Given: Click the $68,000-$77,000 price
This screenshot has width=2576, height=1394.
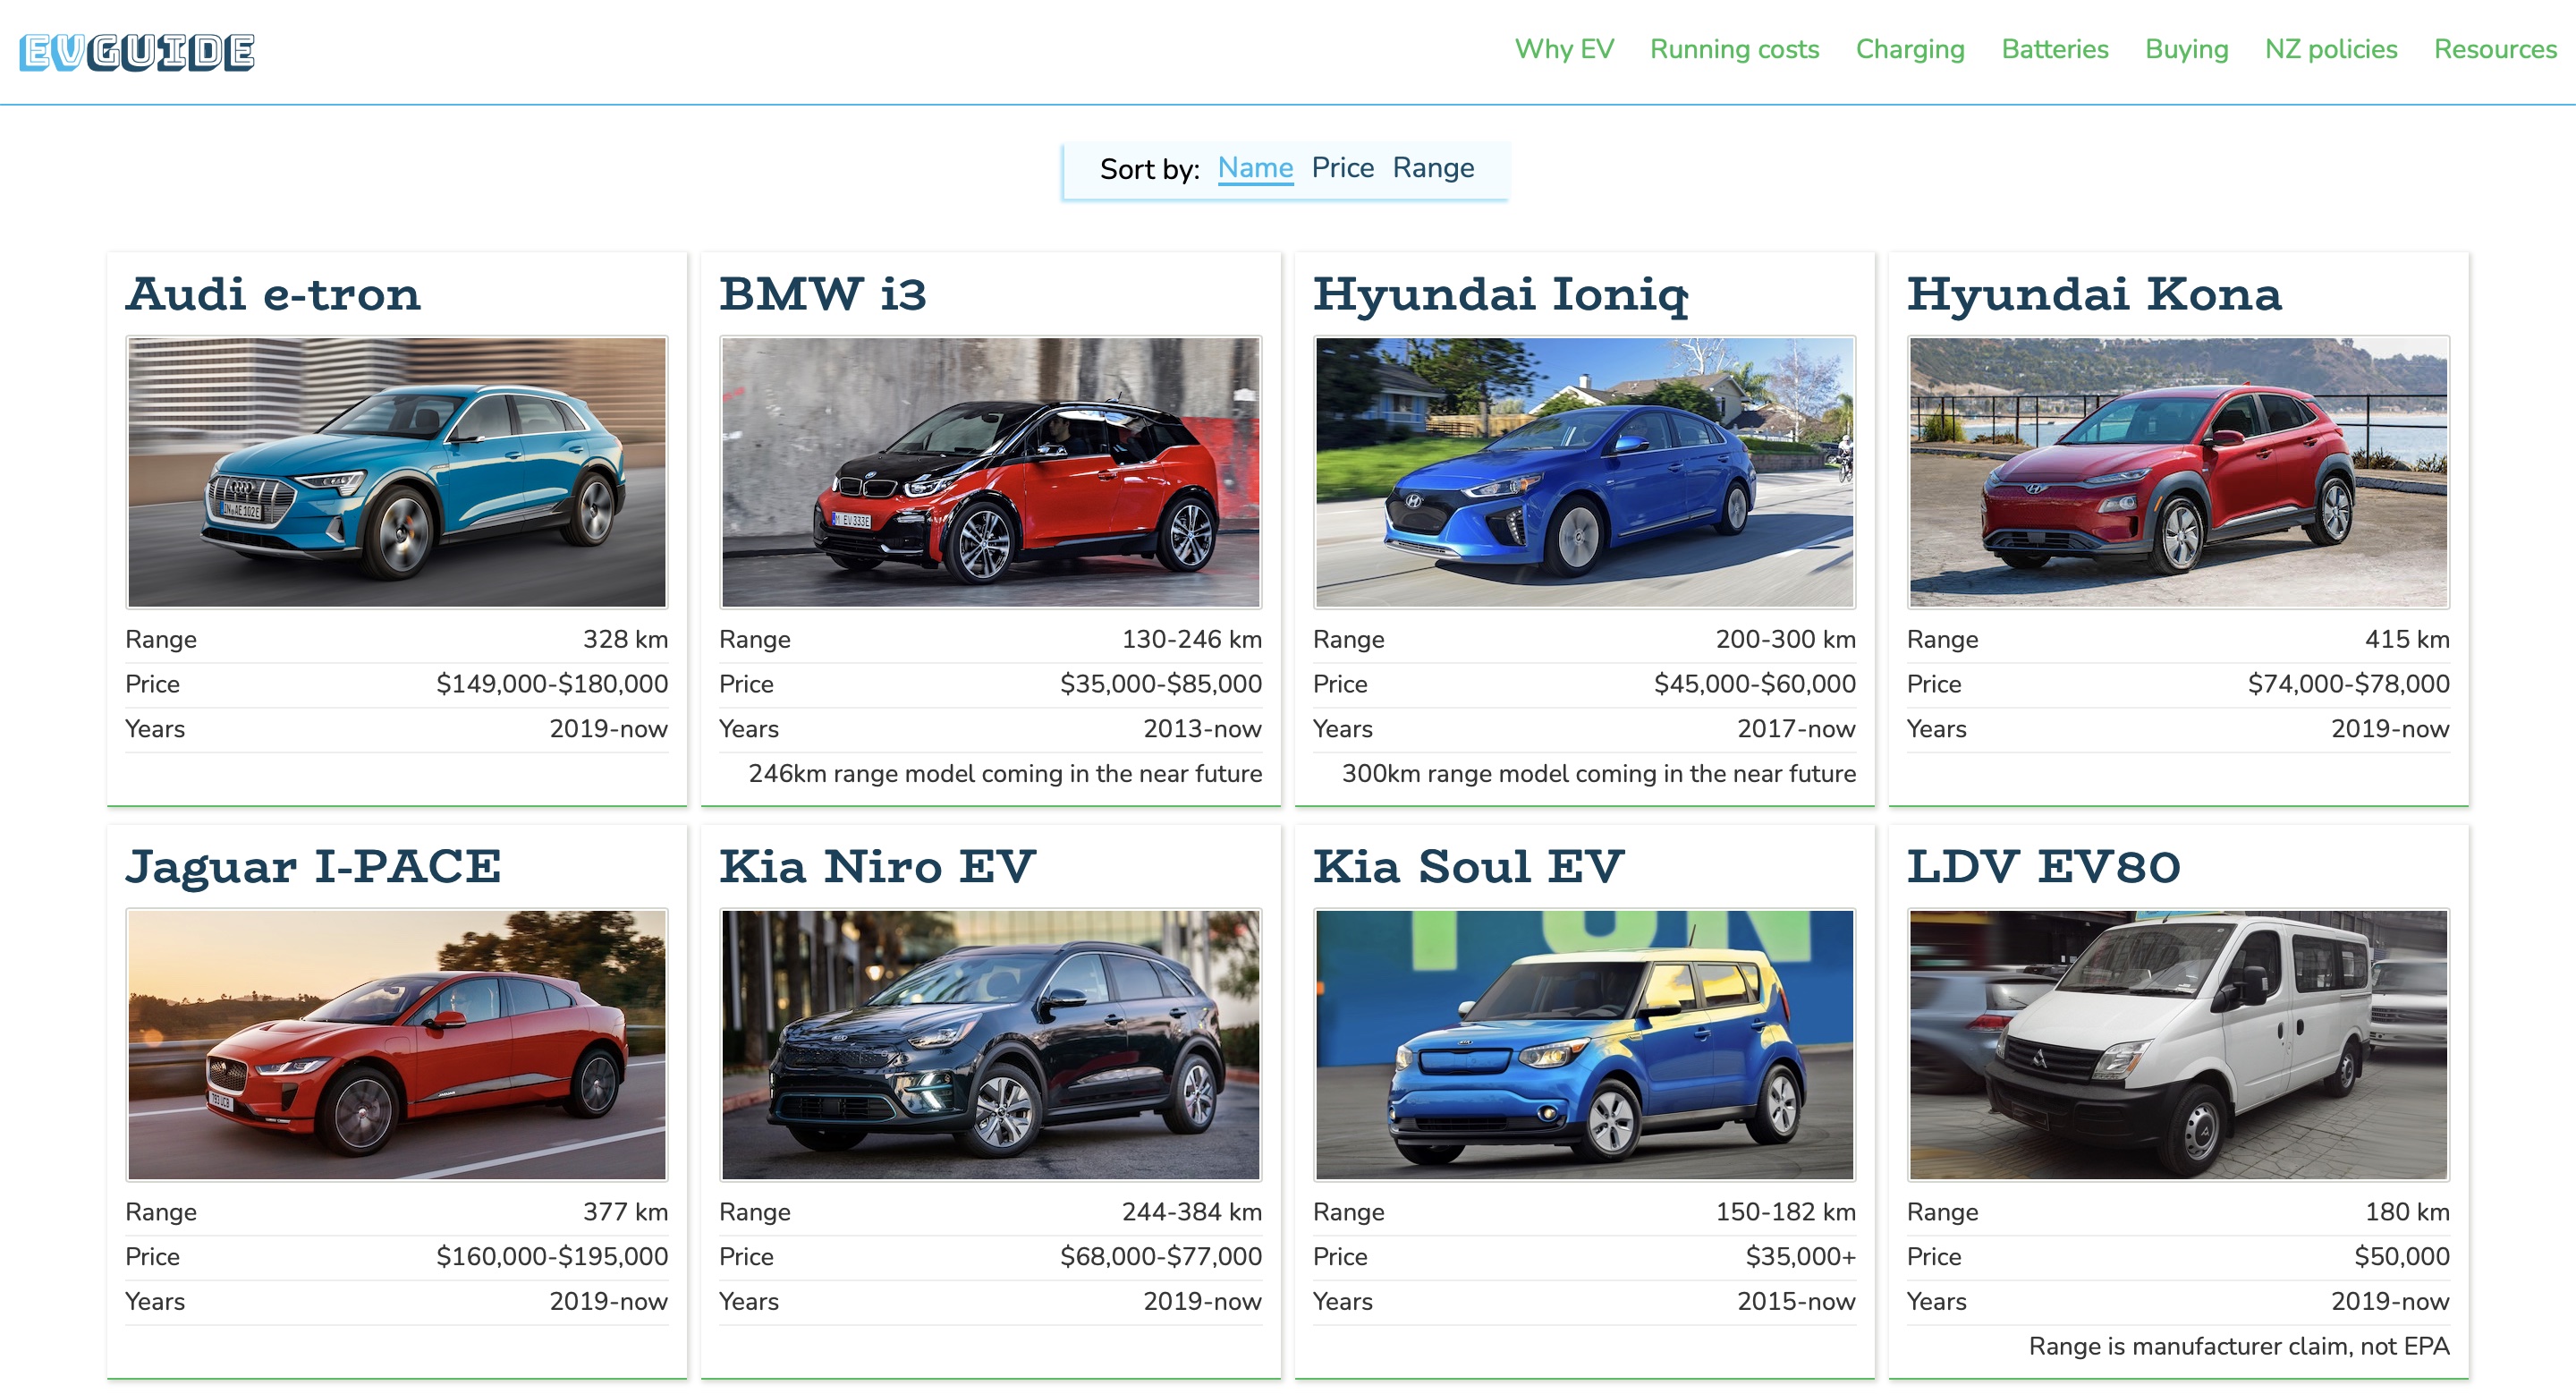Looking at the screenshot, I should (1160, 1257).
